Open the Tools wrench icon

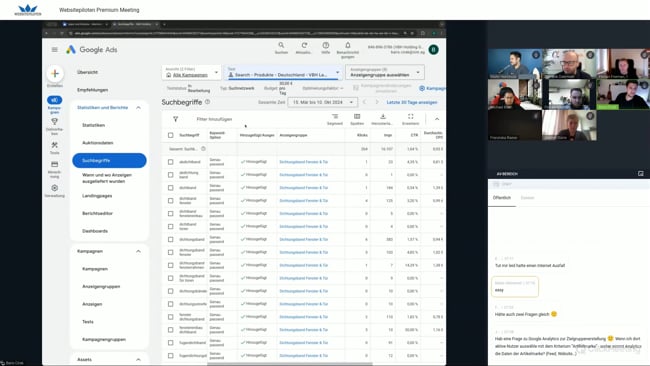click(x=54, y=145)
